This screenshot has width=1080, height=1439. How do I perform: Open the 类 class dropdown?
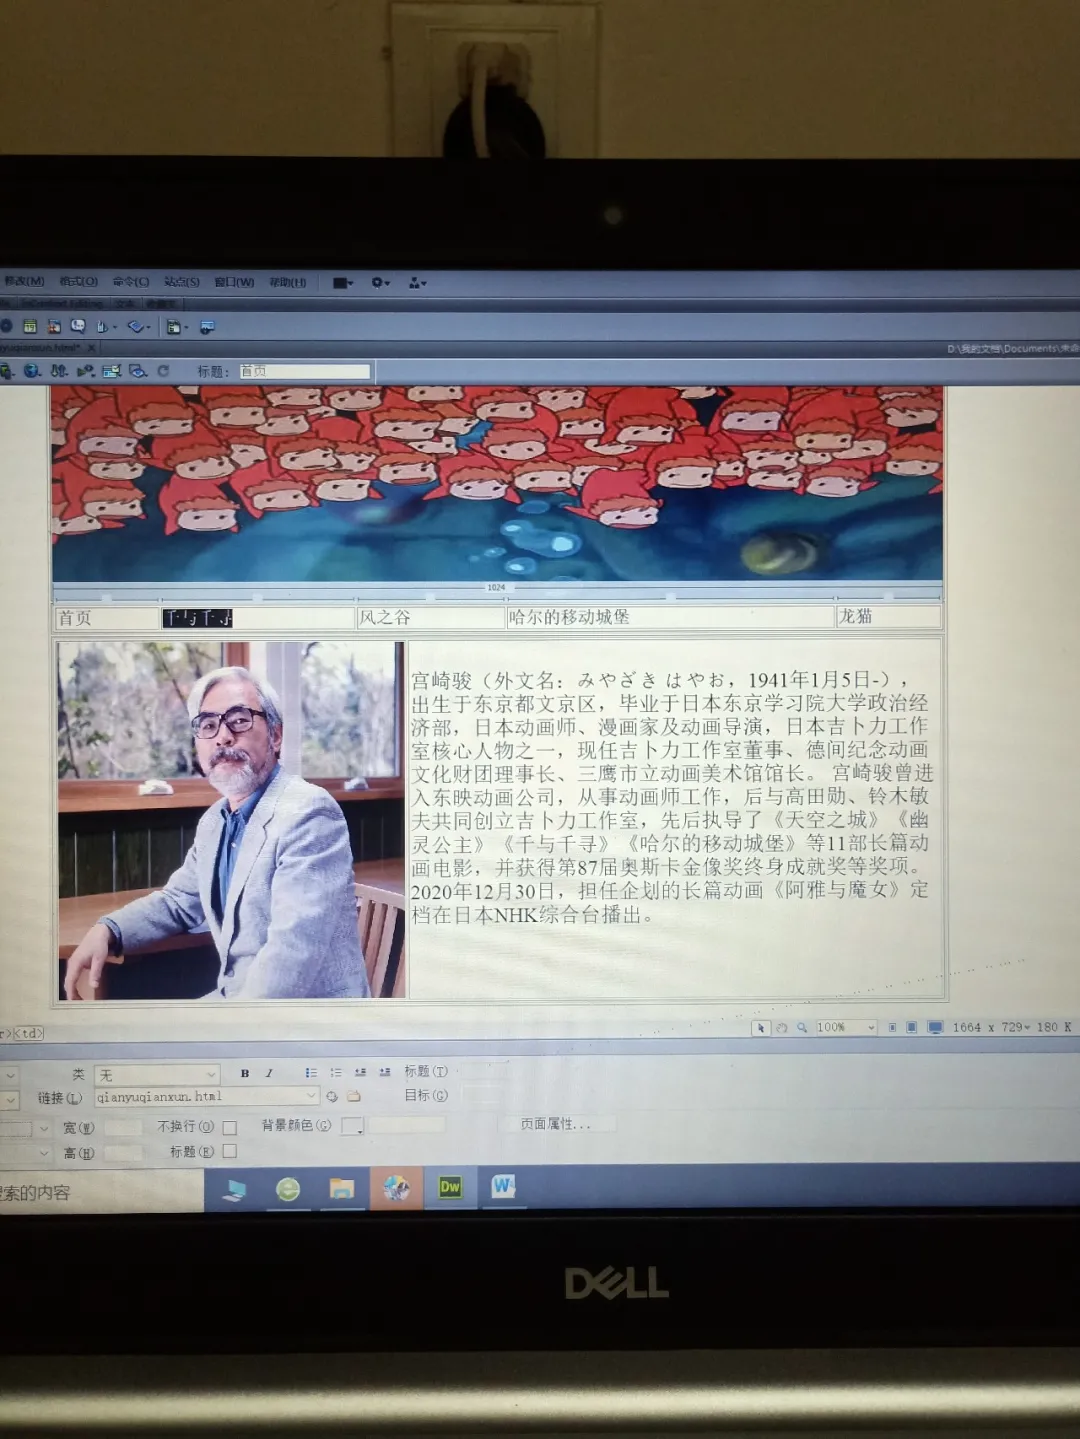157,1075
